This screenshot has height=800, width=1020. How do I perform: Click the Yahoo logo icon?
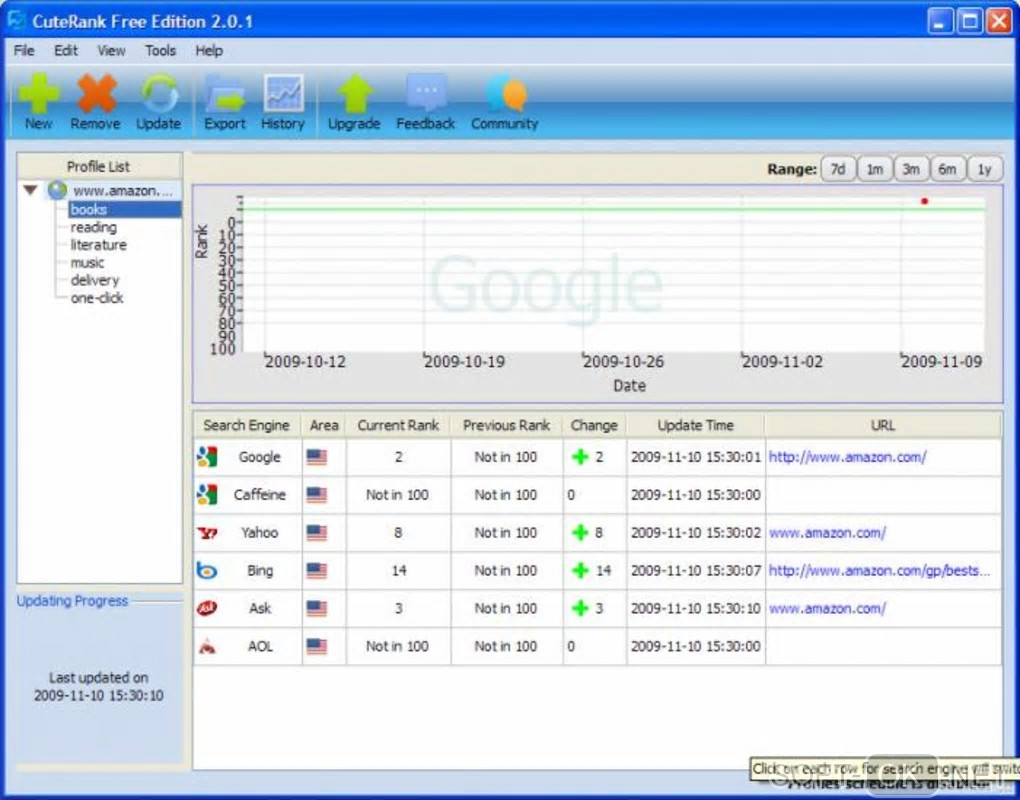click(207, 533)
